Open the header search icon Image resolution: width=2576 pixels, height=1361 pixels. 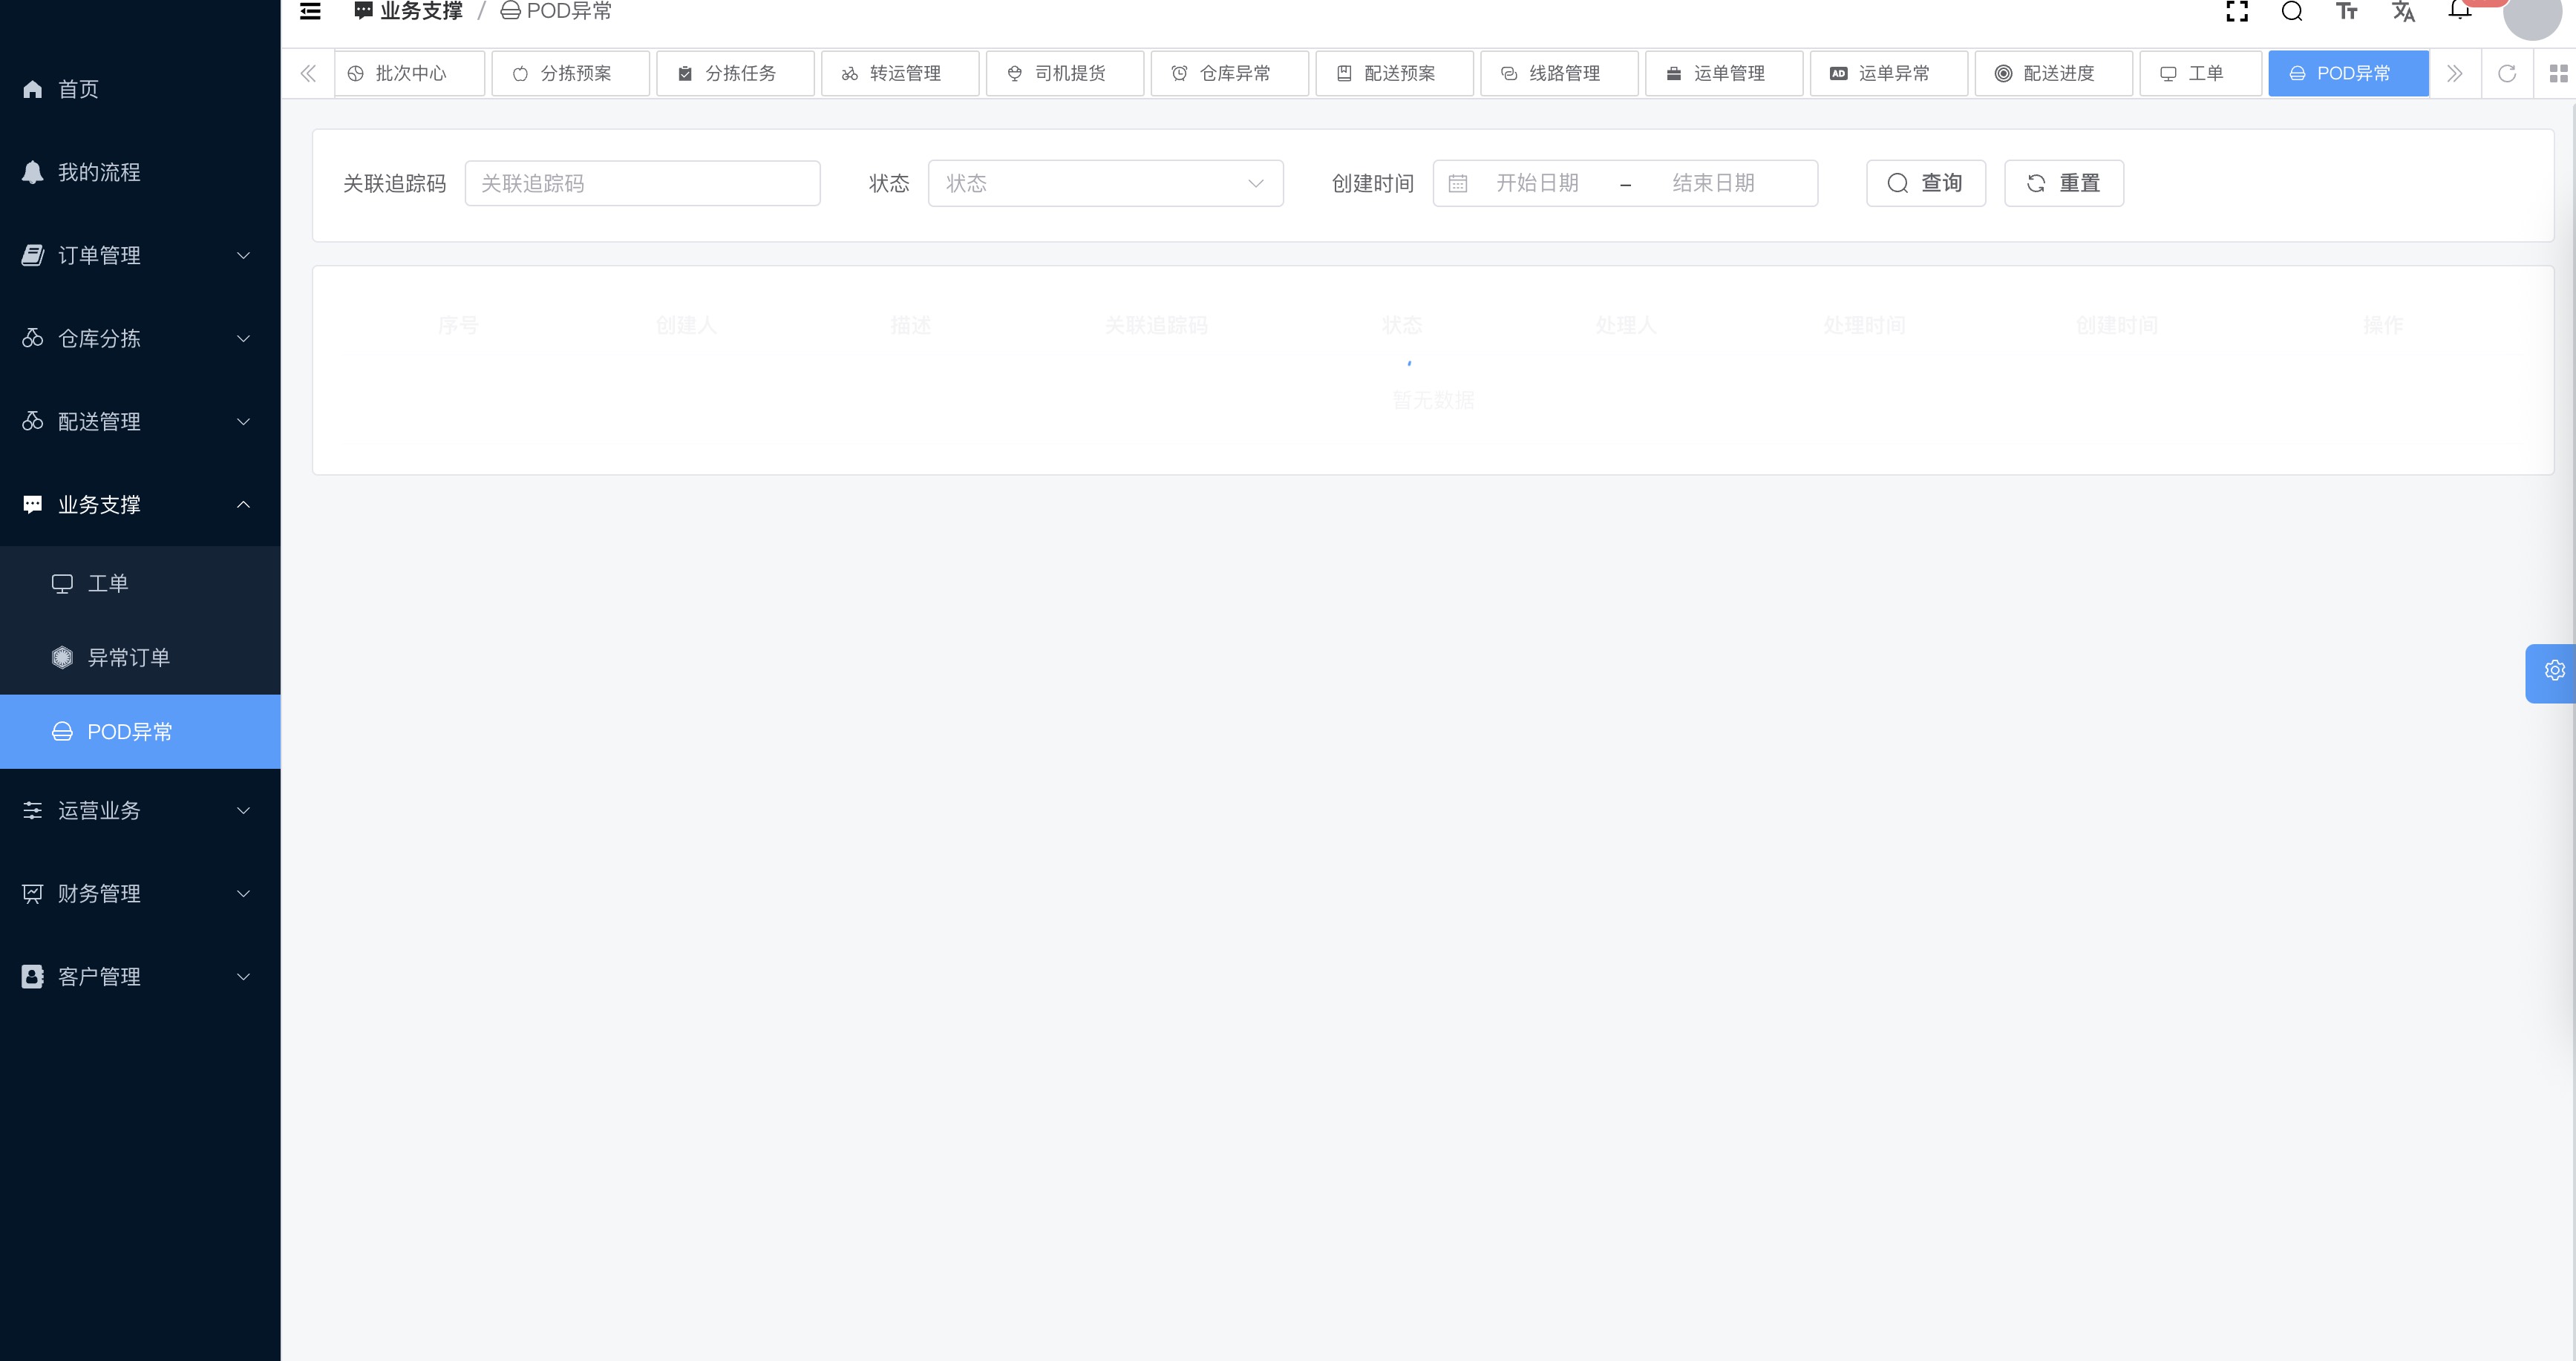(2291, 12)
